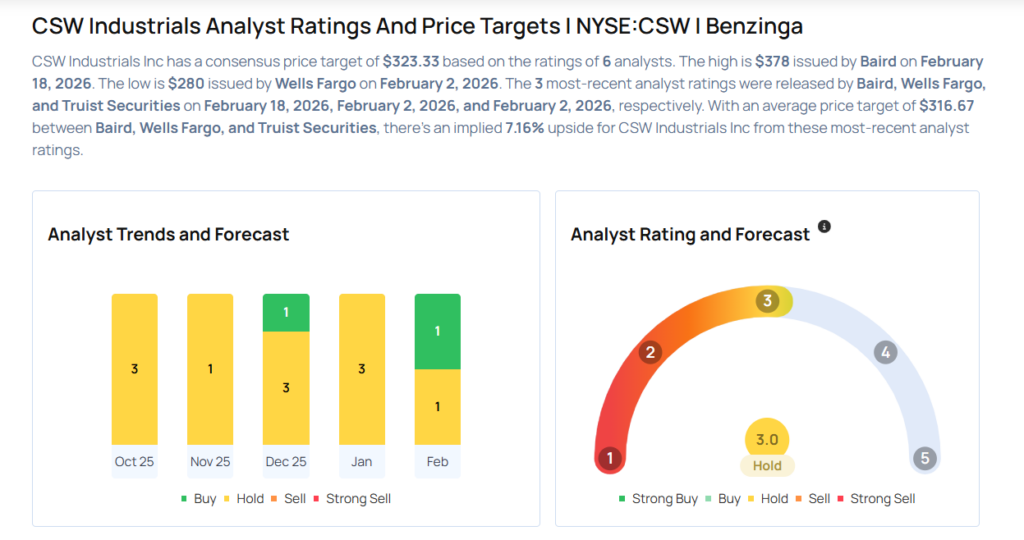Click gauge marker number 1
Screen dimensions: 1024x540
609,459
